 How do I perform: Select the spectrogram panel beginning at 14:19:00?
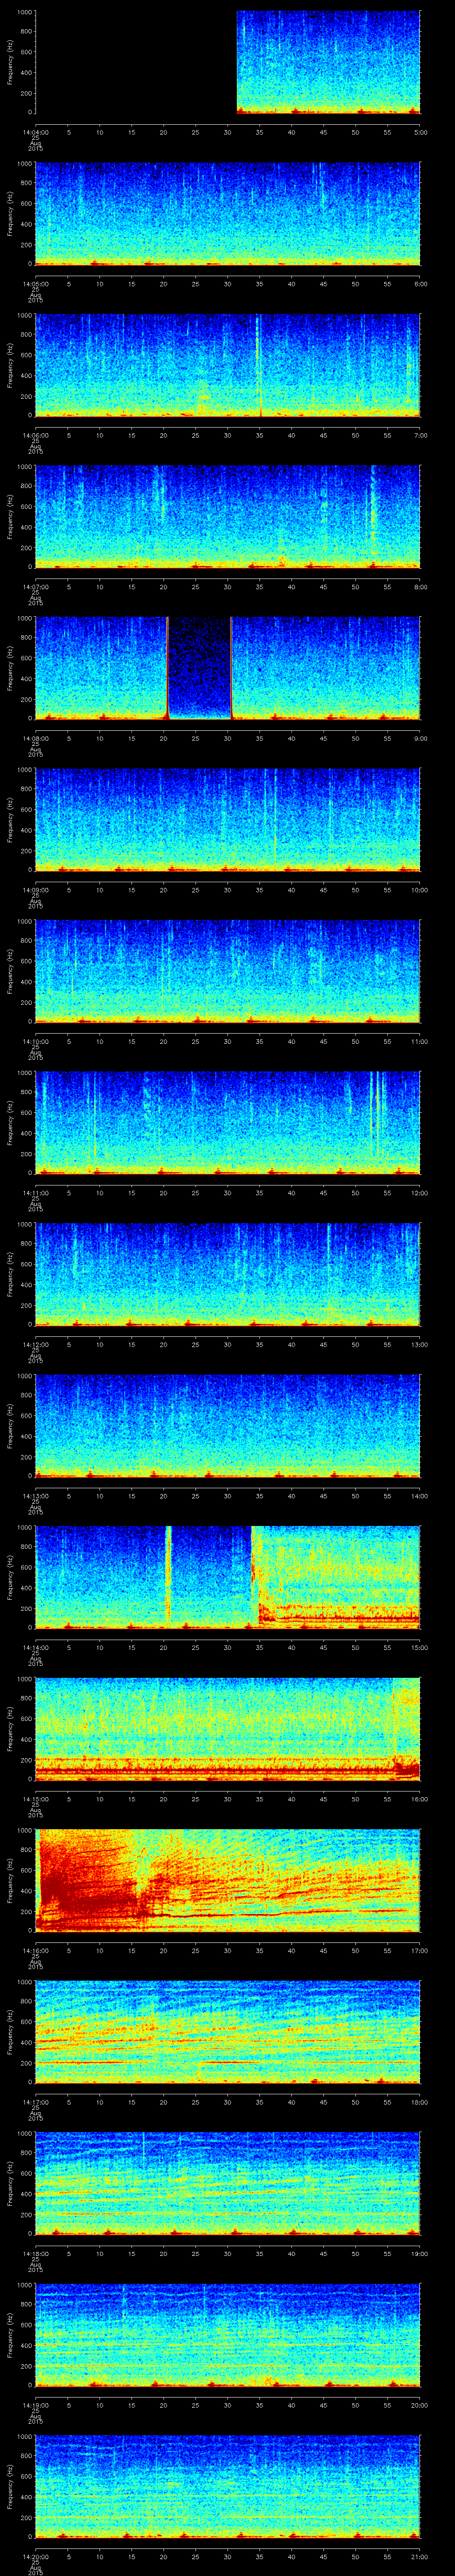[x=228, y=2335]
